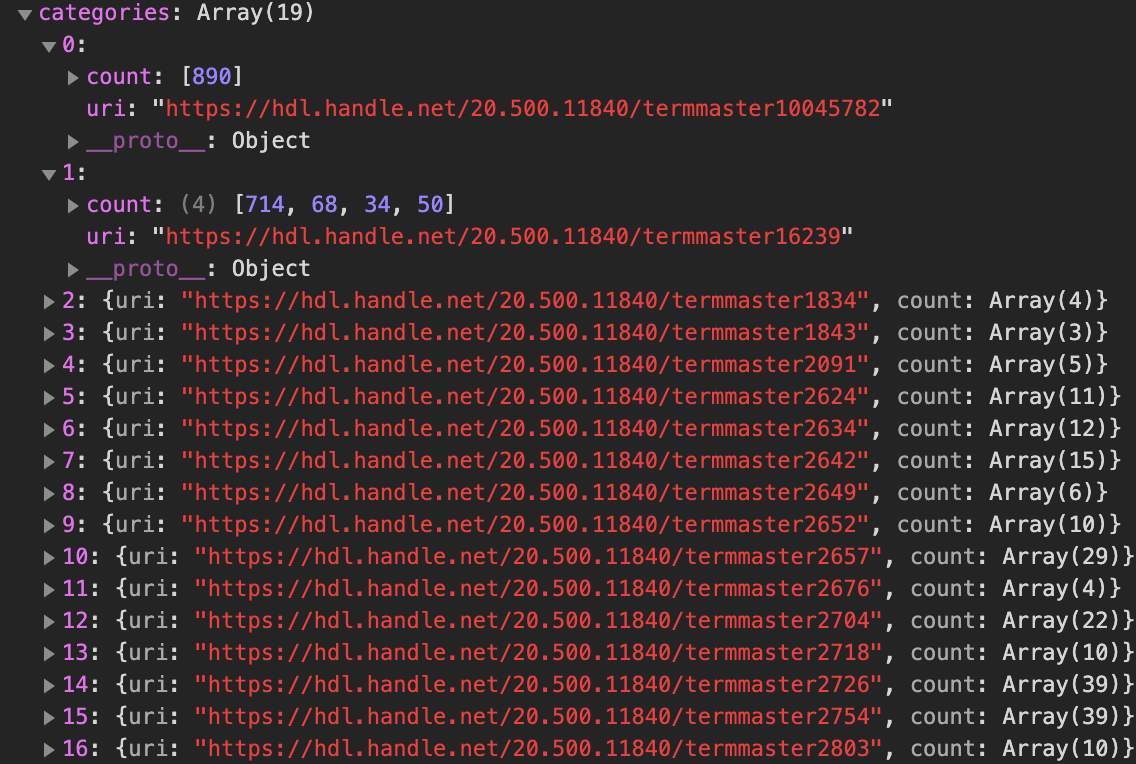The image size is (1136, 764).
Task: Expand the count [890] array
Action: click(73, 77)
